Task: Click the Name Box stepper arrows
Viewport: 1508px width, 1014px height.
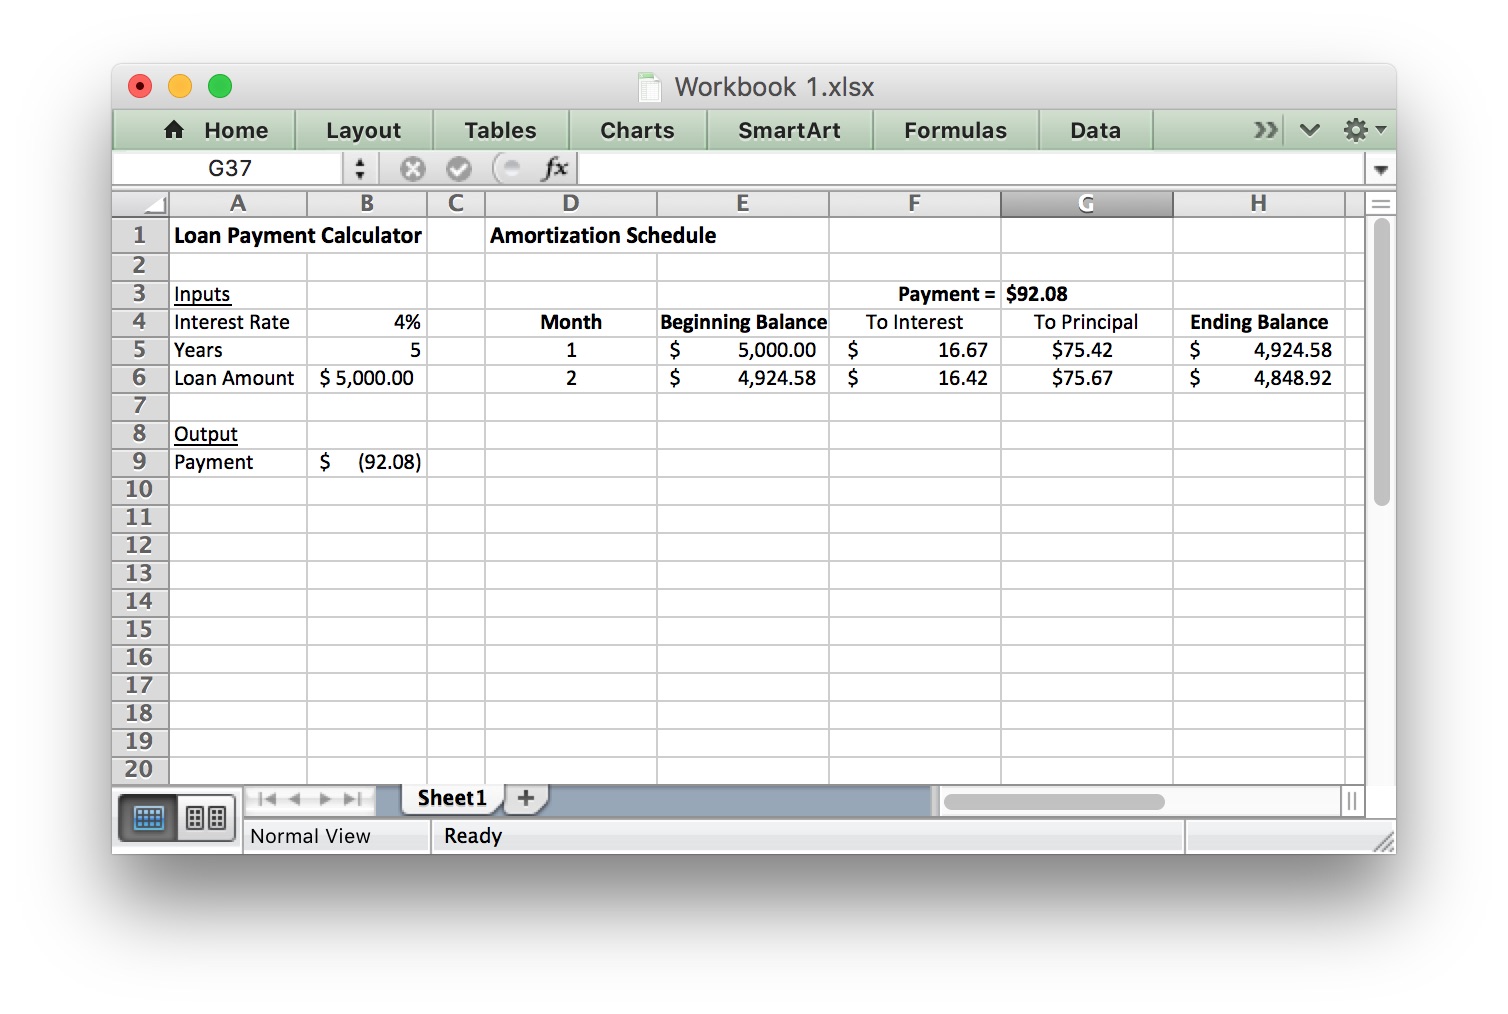Action: [x=360, y=169]
